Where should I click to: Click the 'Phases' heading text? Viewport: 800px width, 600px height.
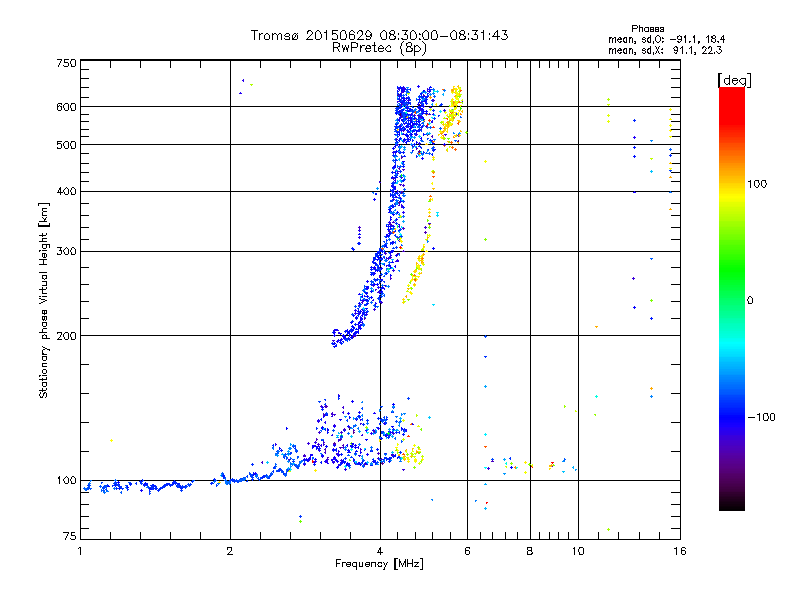(x=647, y=29)
